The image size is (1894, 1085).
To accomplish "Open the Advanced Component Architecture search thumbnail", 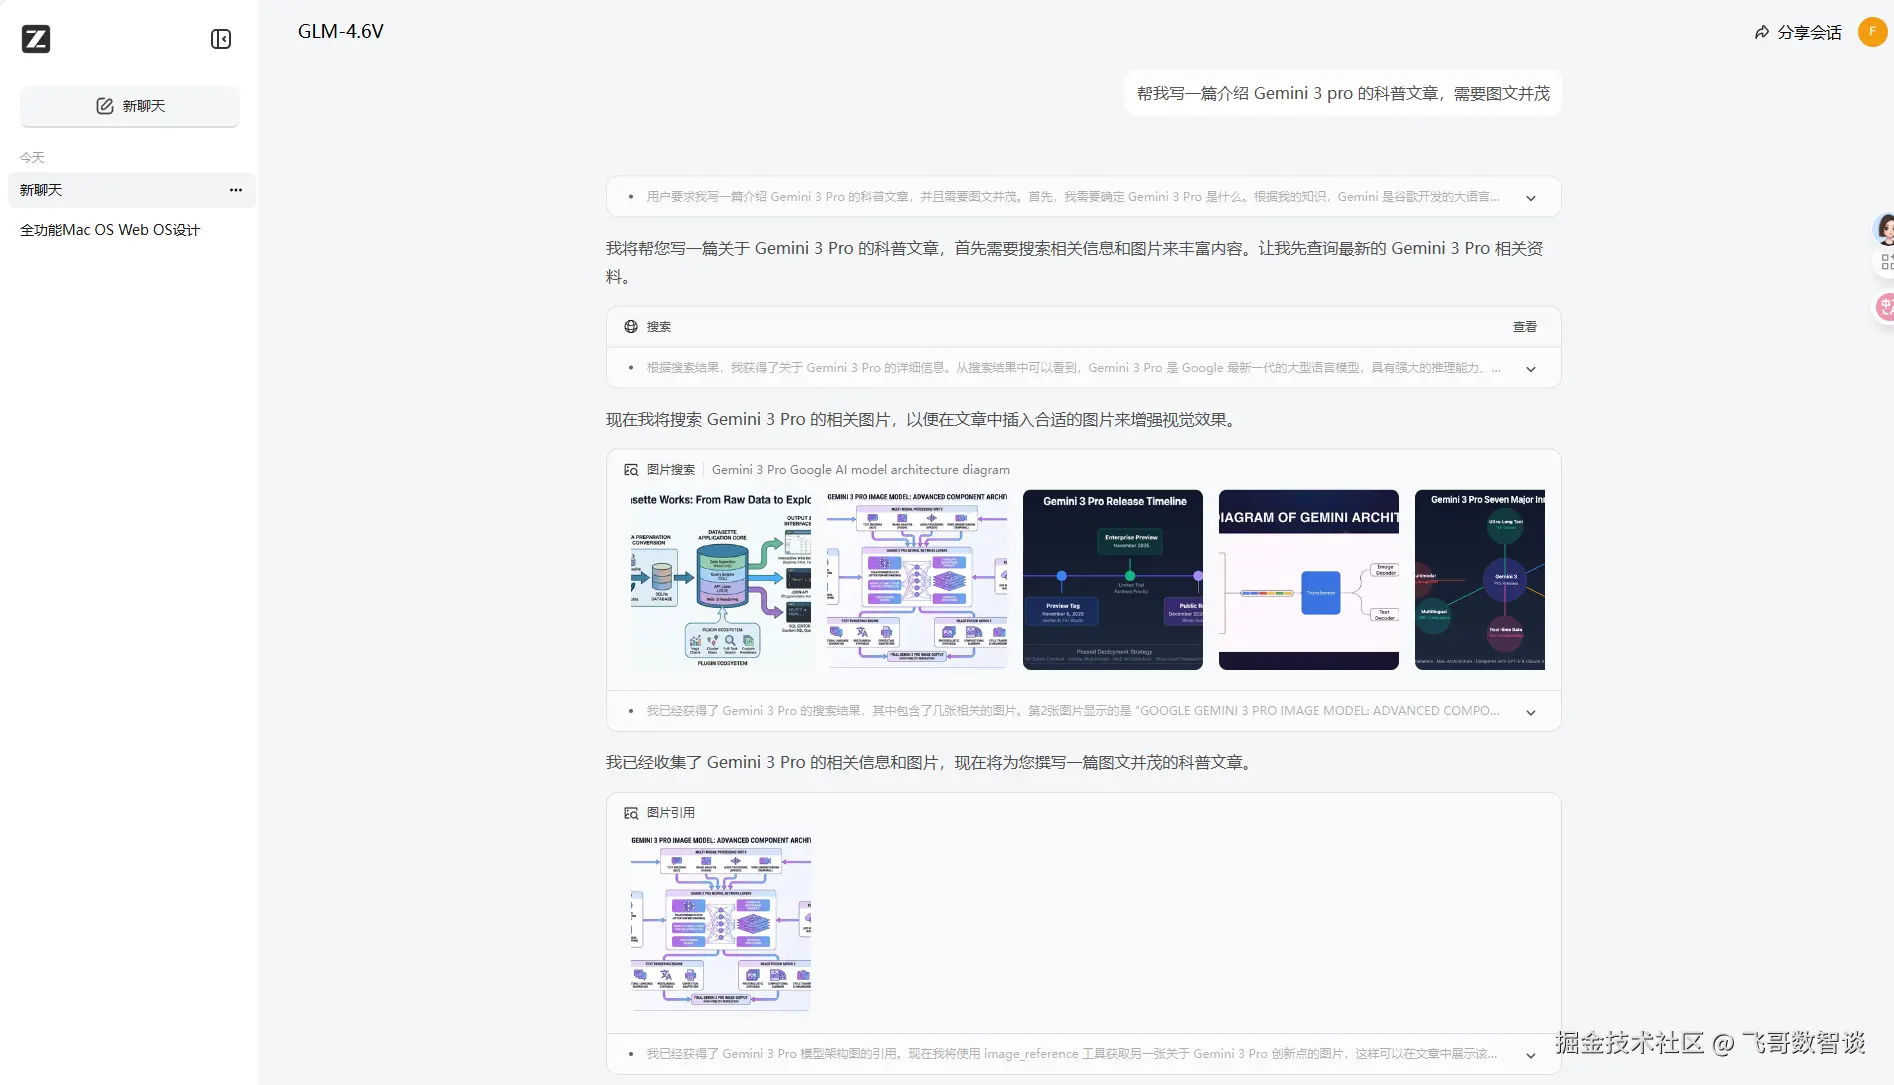I will pyautogui.click(x=917, y=580).
